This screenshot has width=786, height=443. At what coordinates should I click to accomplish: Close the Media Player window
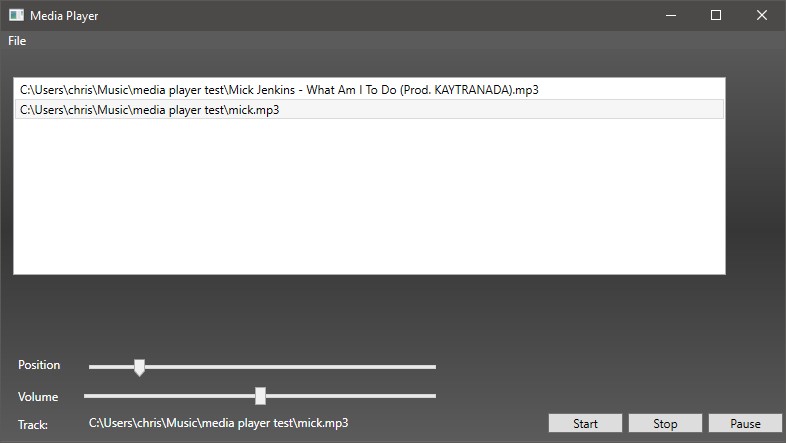click(x=762, y=16)
